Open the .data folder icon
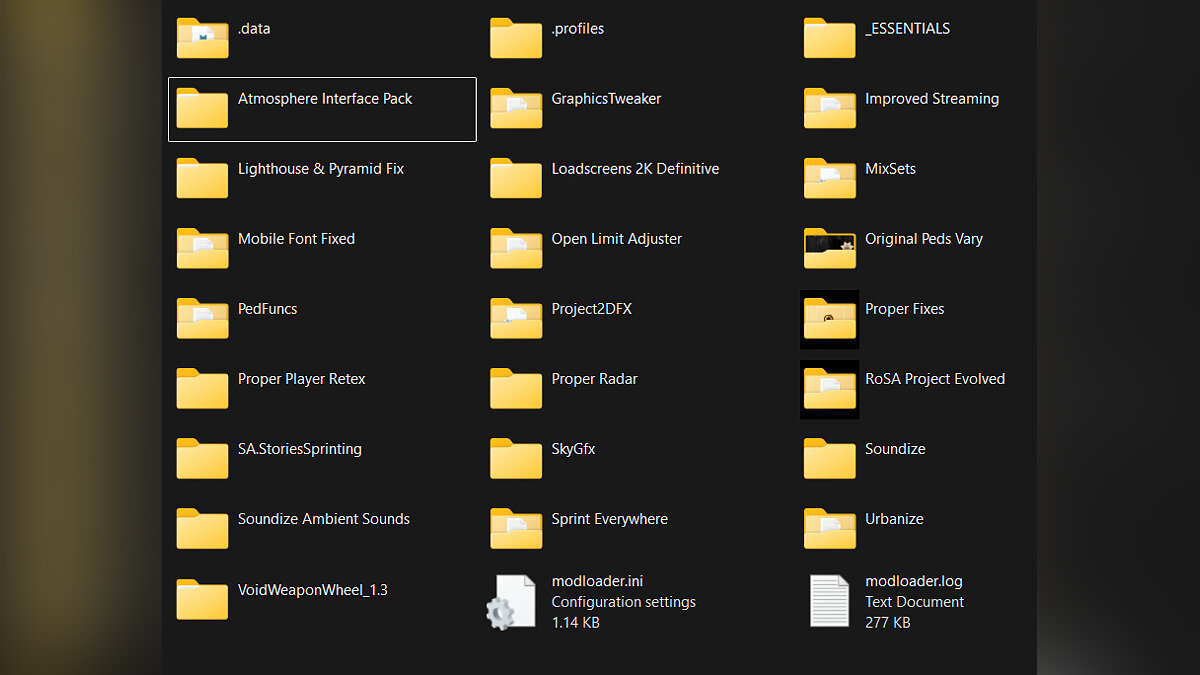This screenshot has height=675, width=1200. [203, 38]
